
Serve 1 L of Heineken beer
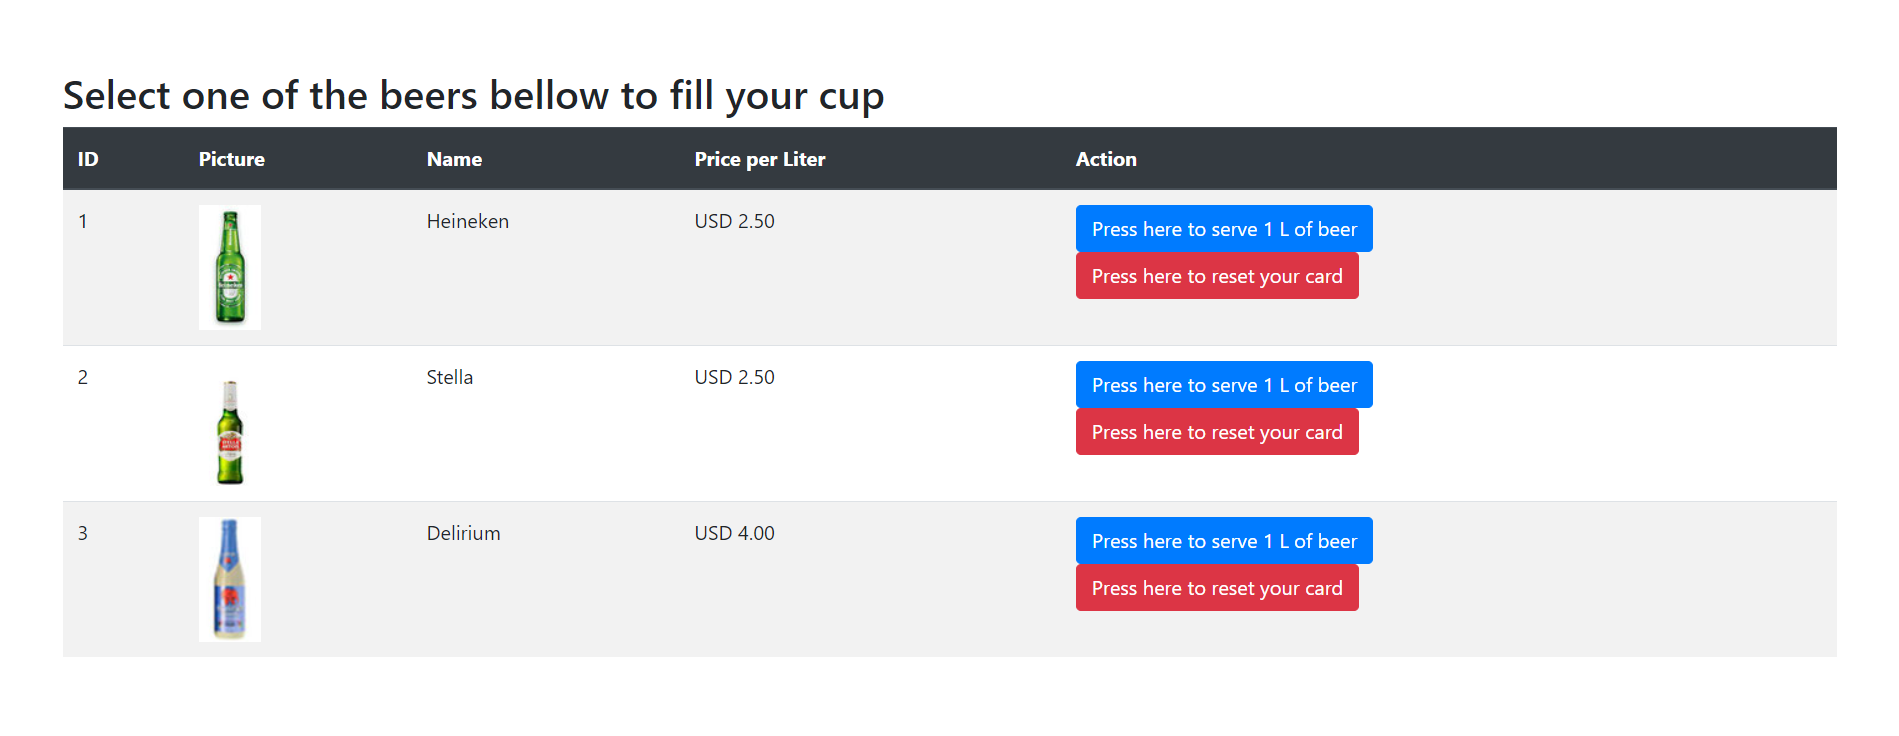pos(1223,229)
